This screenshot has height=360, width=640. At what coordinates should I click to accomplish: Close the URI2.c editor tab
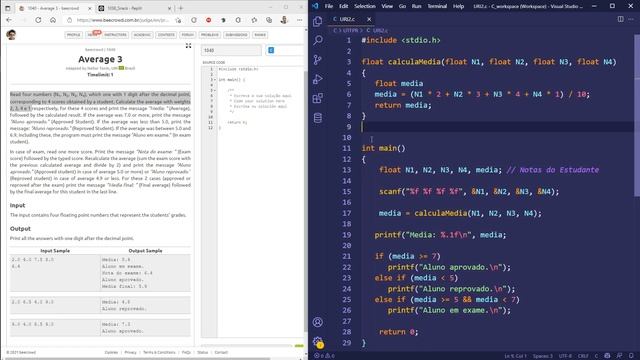[369, 19]
